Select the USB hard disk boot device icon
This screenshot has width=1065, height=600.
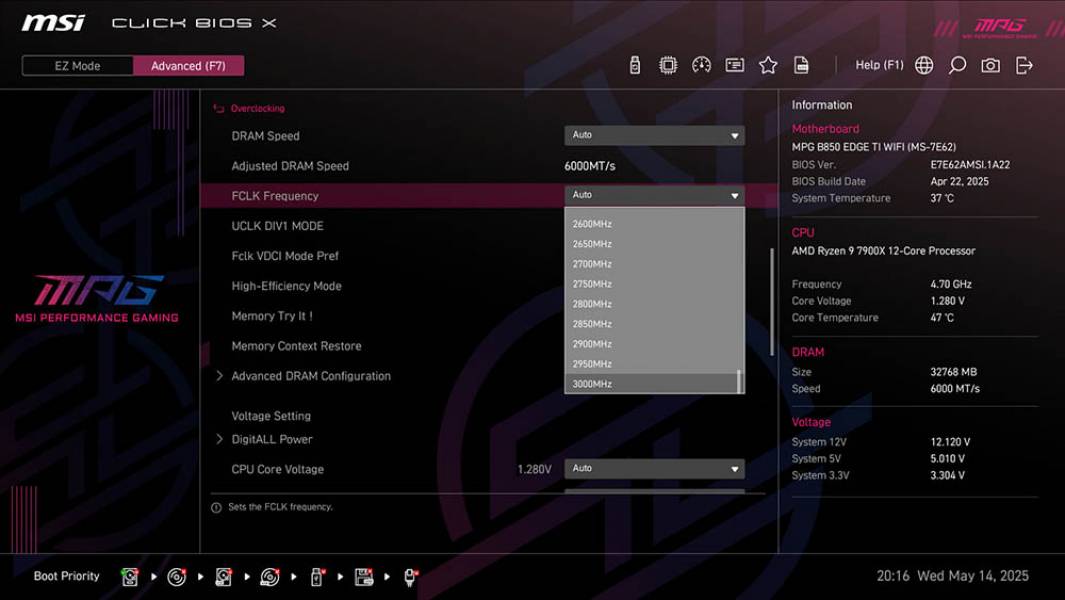pyautogui.click(x=223, y=577)
